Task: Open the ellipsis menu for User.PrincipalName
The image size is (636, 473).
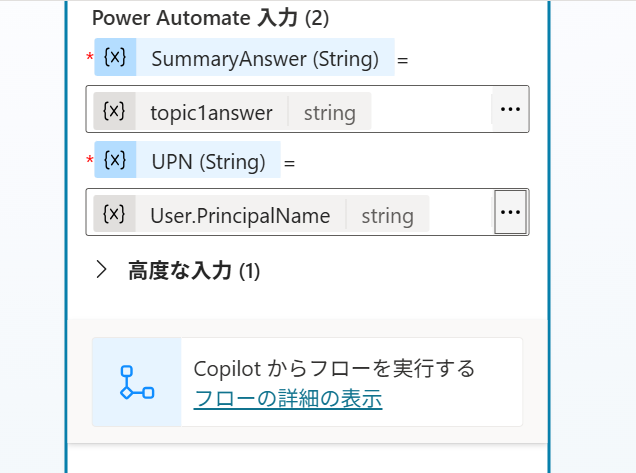Action: pos(510,212)
